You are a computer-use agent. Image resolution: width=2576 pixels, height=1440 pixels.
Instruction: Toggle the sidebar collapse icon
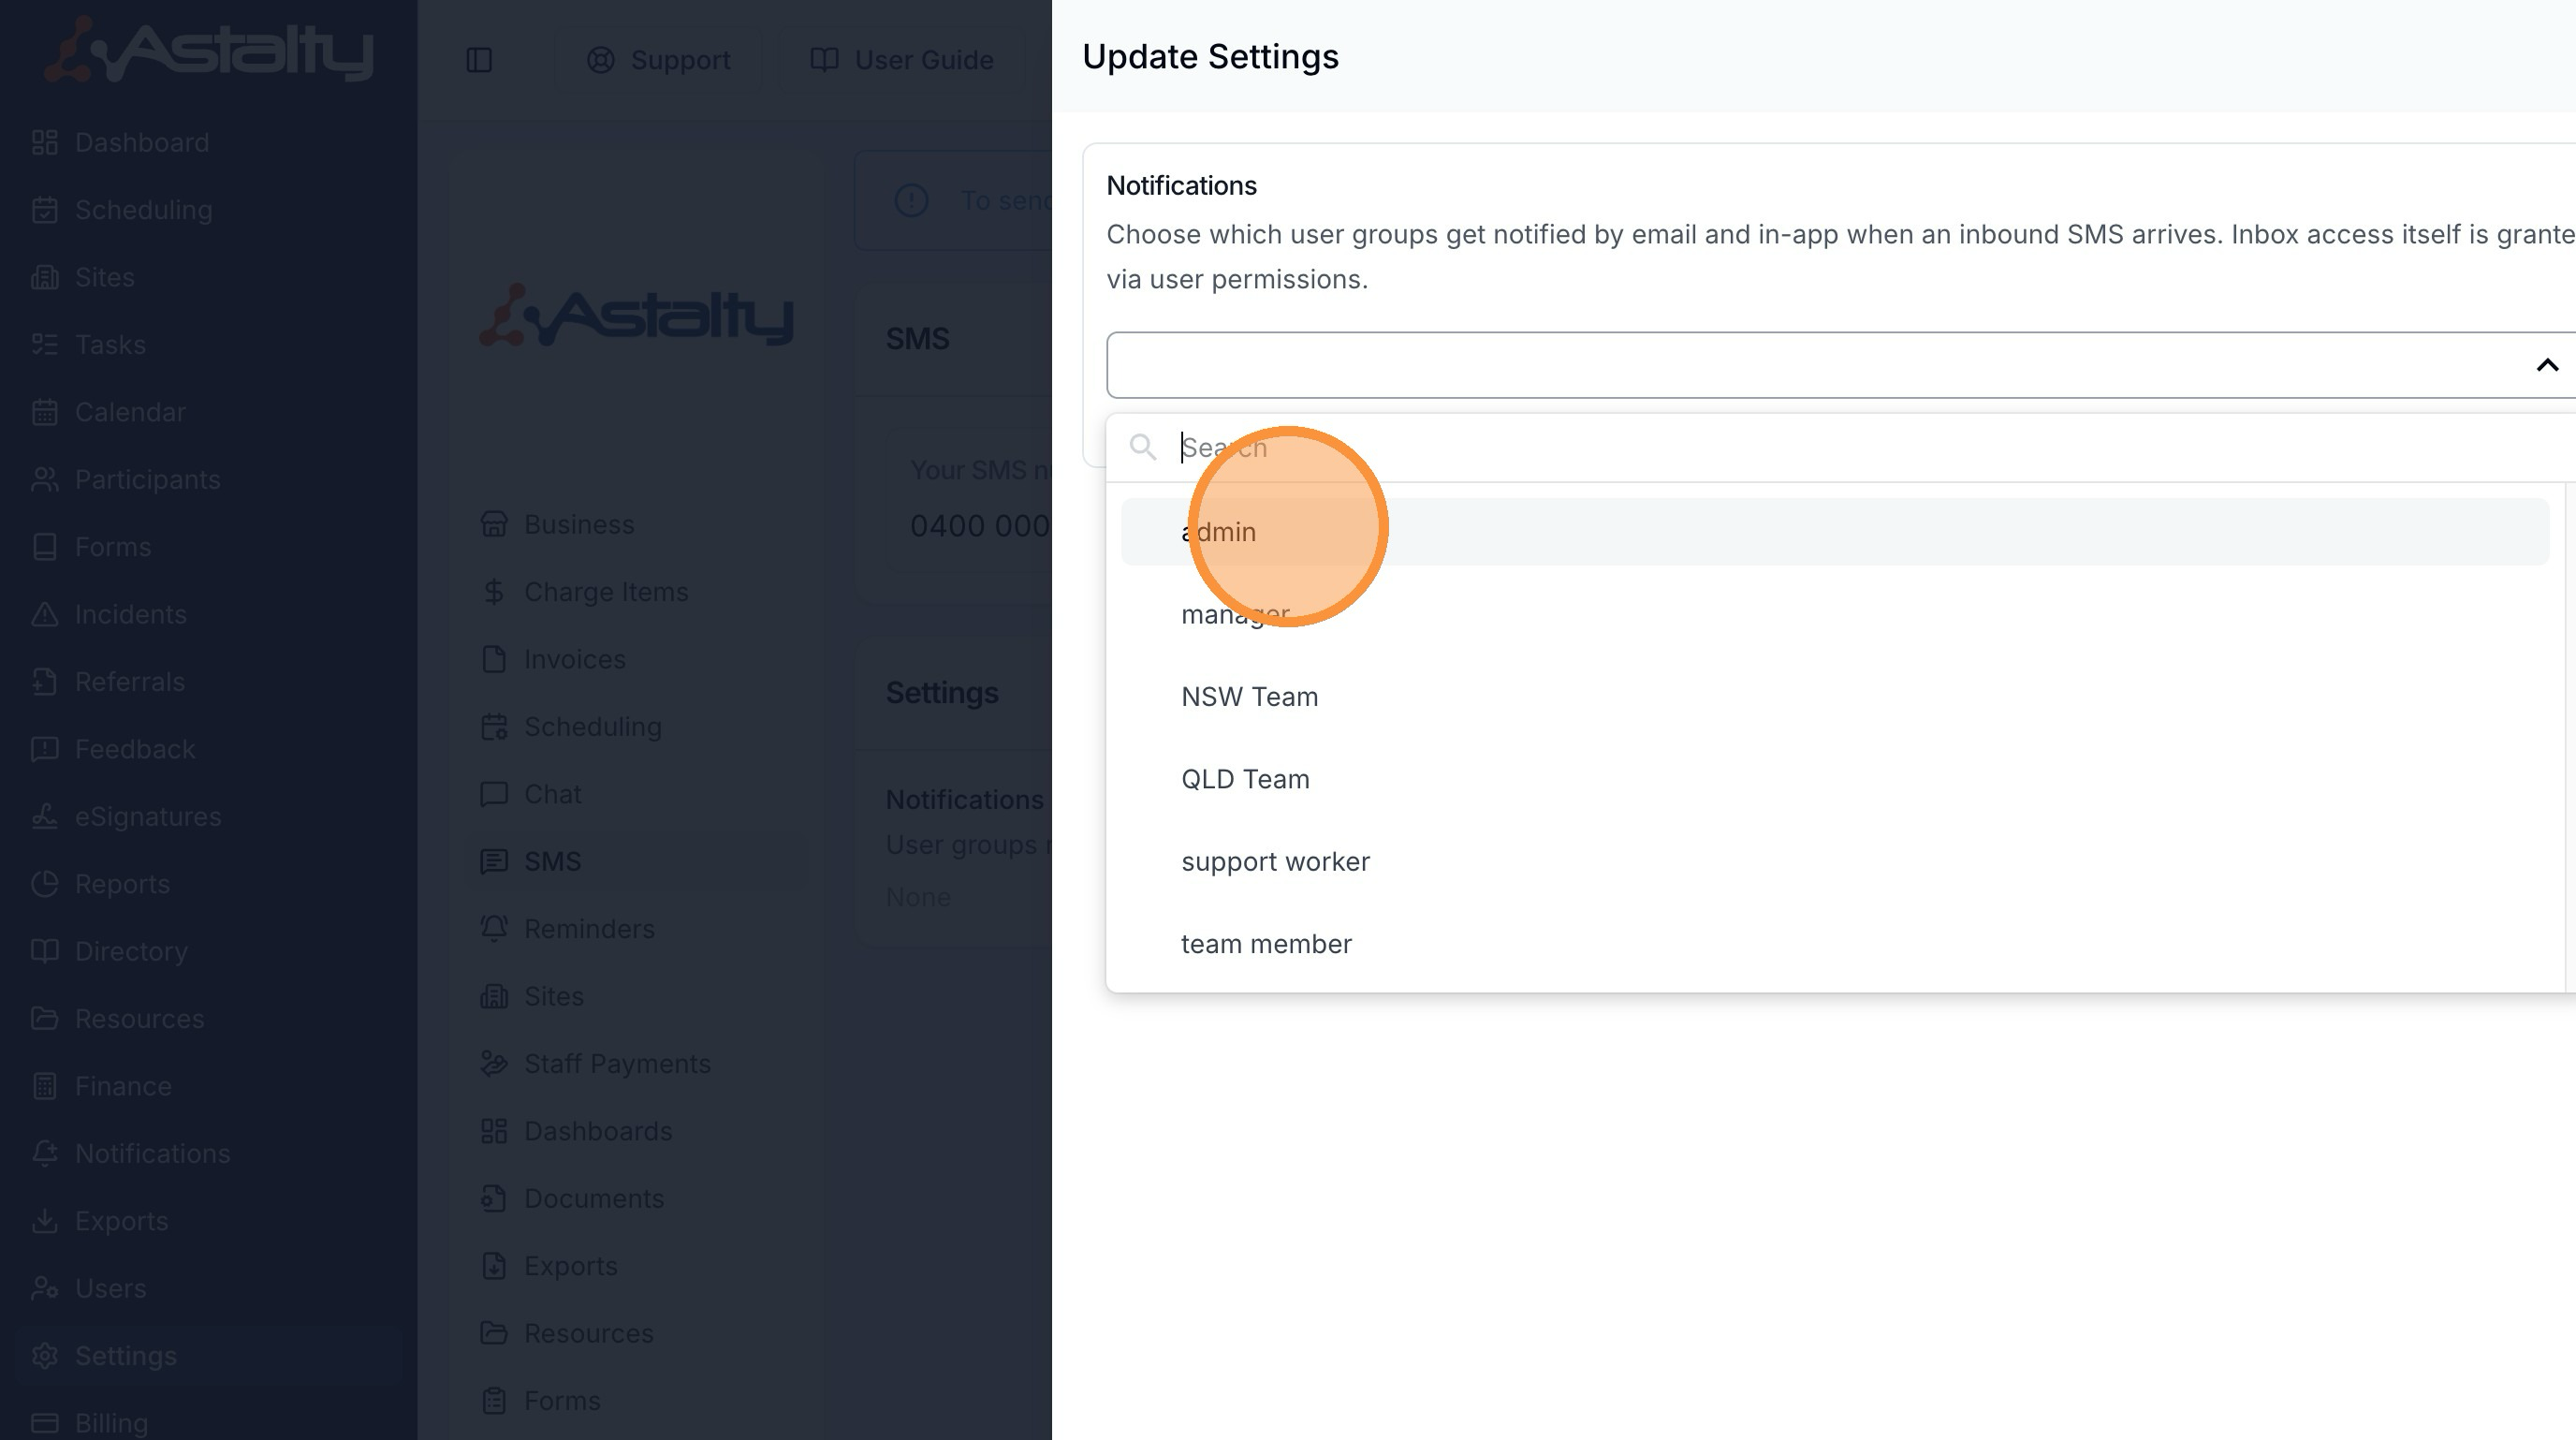pyautogui.click(x=479, y=60)
